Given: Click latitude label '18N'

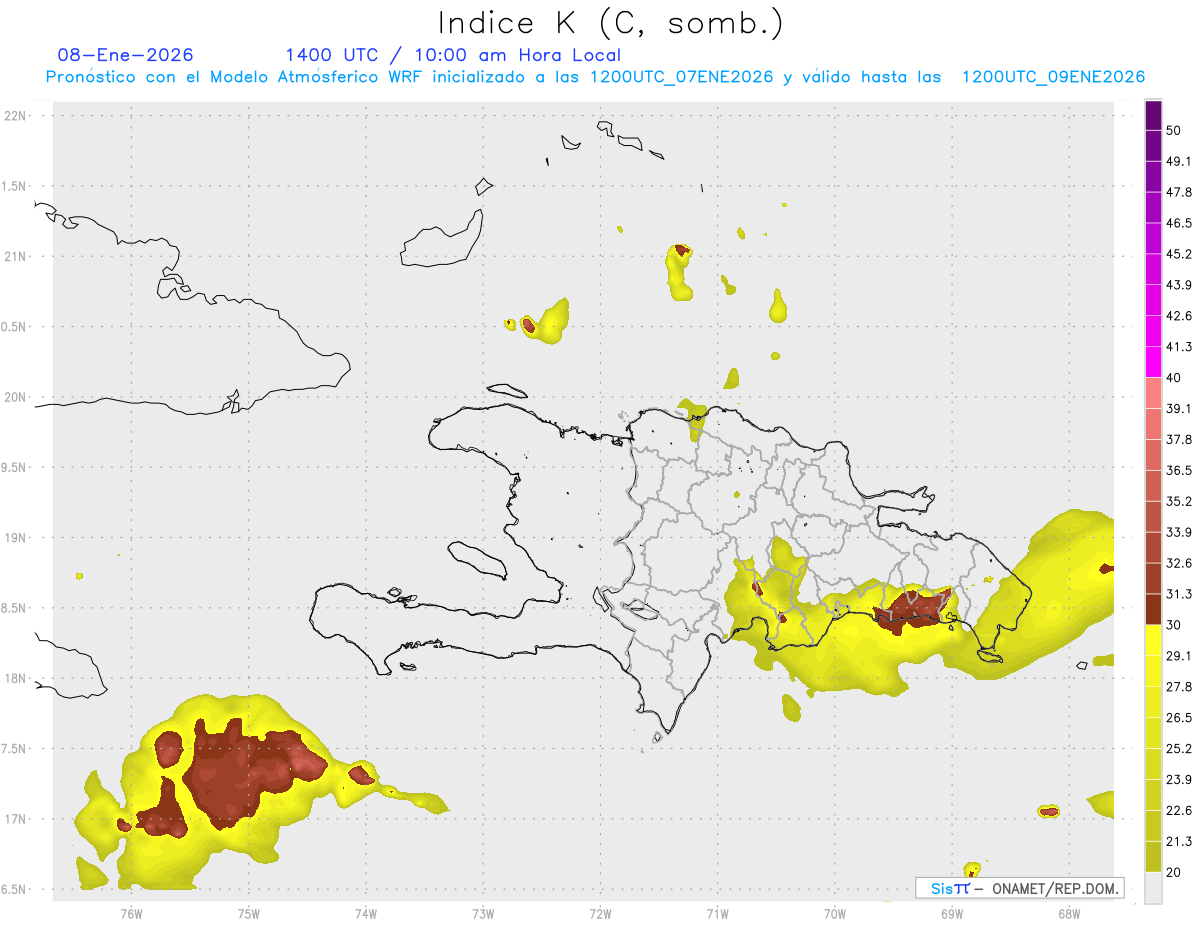Looking at the screenshot, I should 16,679.
